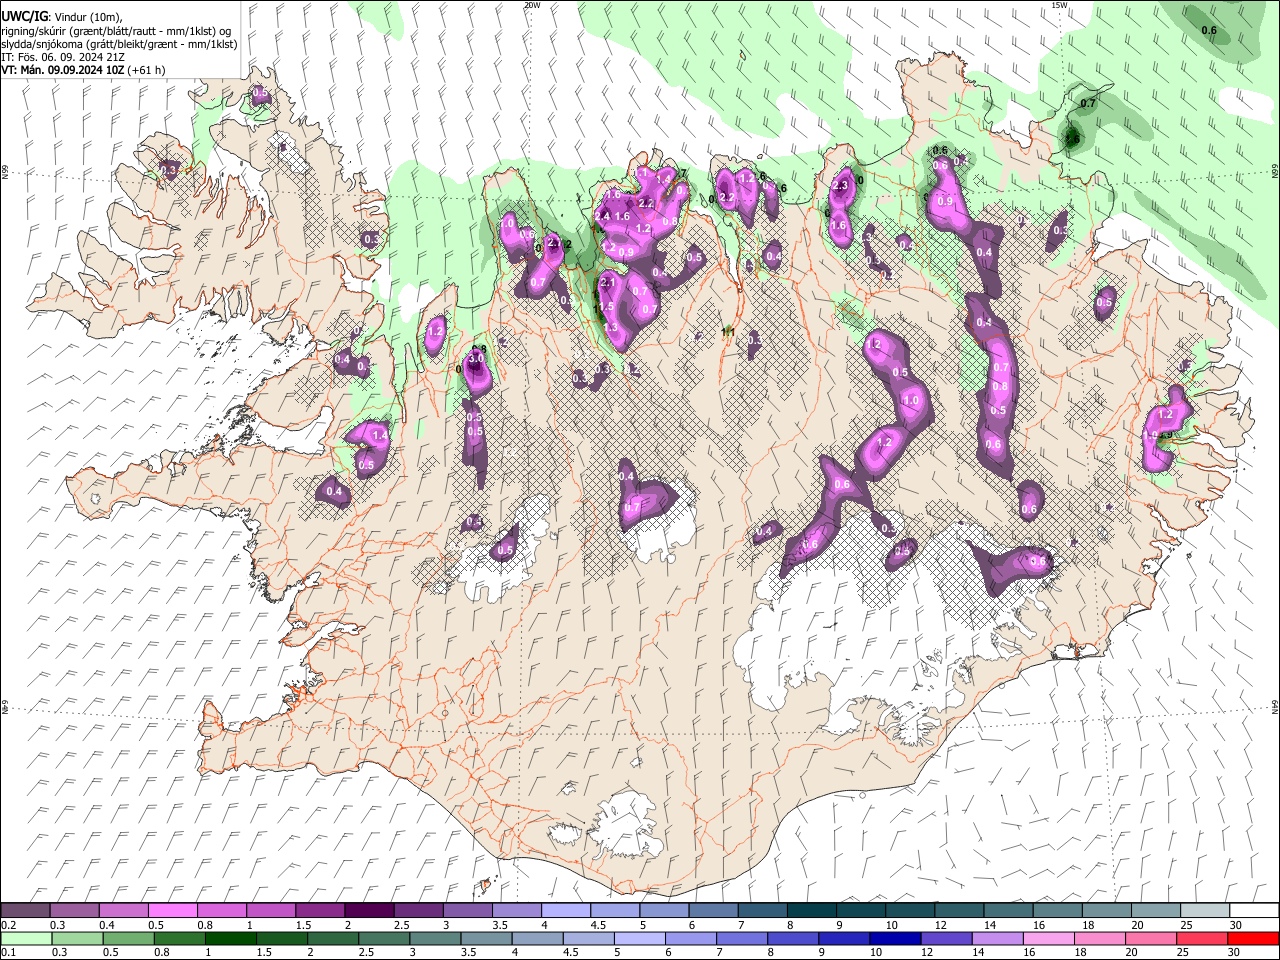Click the 'VT: Mán. 09.09.2024 10Z (+61 h)' line

click(84, 70)
